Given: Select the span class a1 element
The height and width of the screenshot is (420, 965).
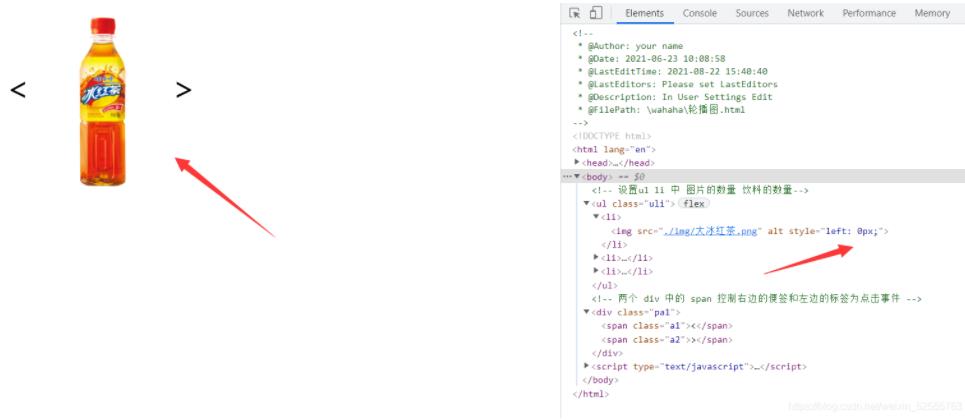Looking at the screenshot, I should [666, 326].
